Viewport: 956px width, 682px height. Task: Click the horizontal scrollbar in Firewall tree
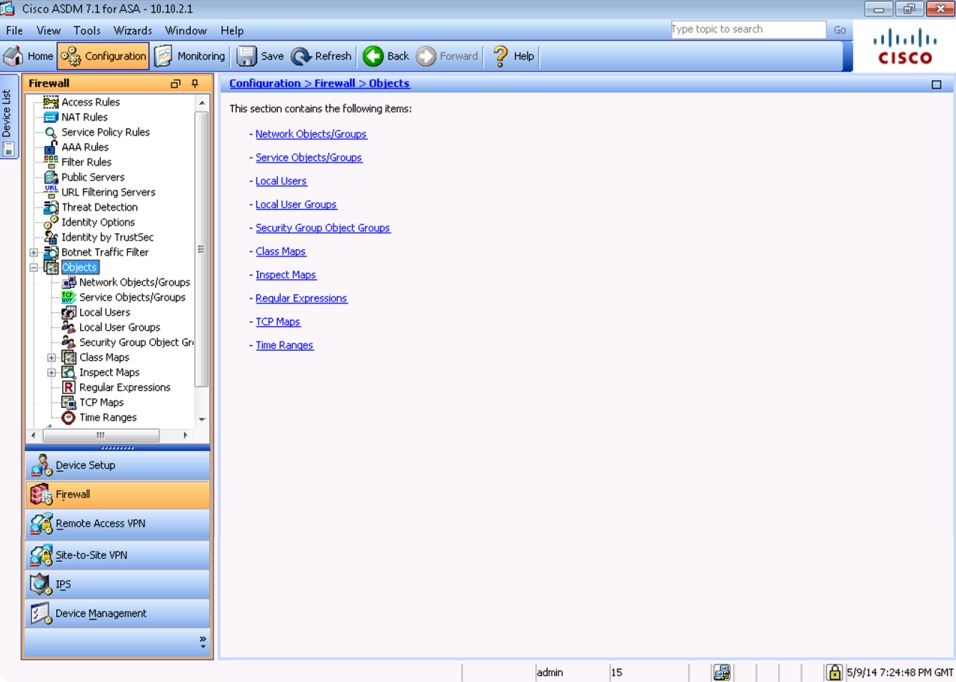tap(100, 435)
